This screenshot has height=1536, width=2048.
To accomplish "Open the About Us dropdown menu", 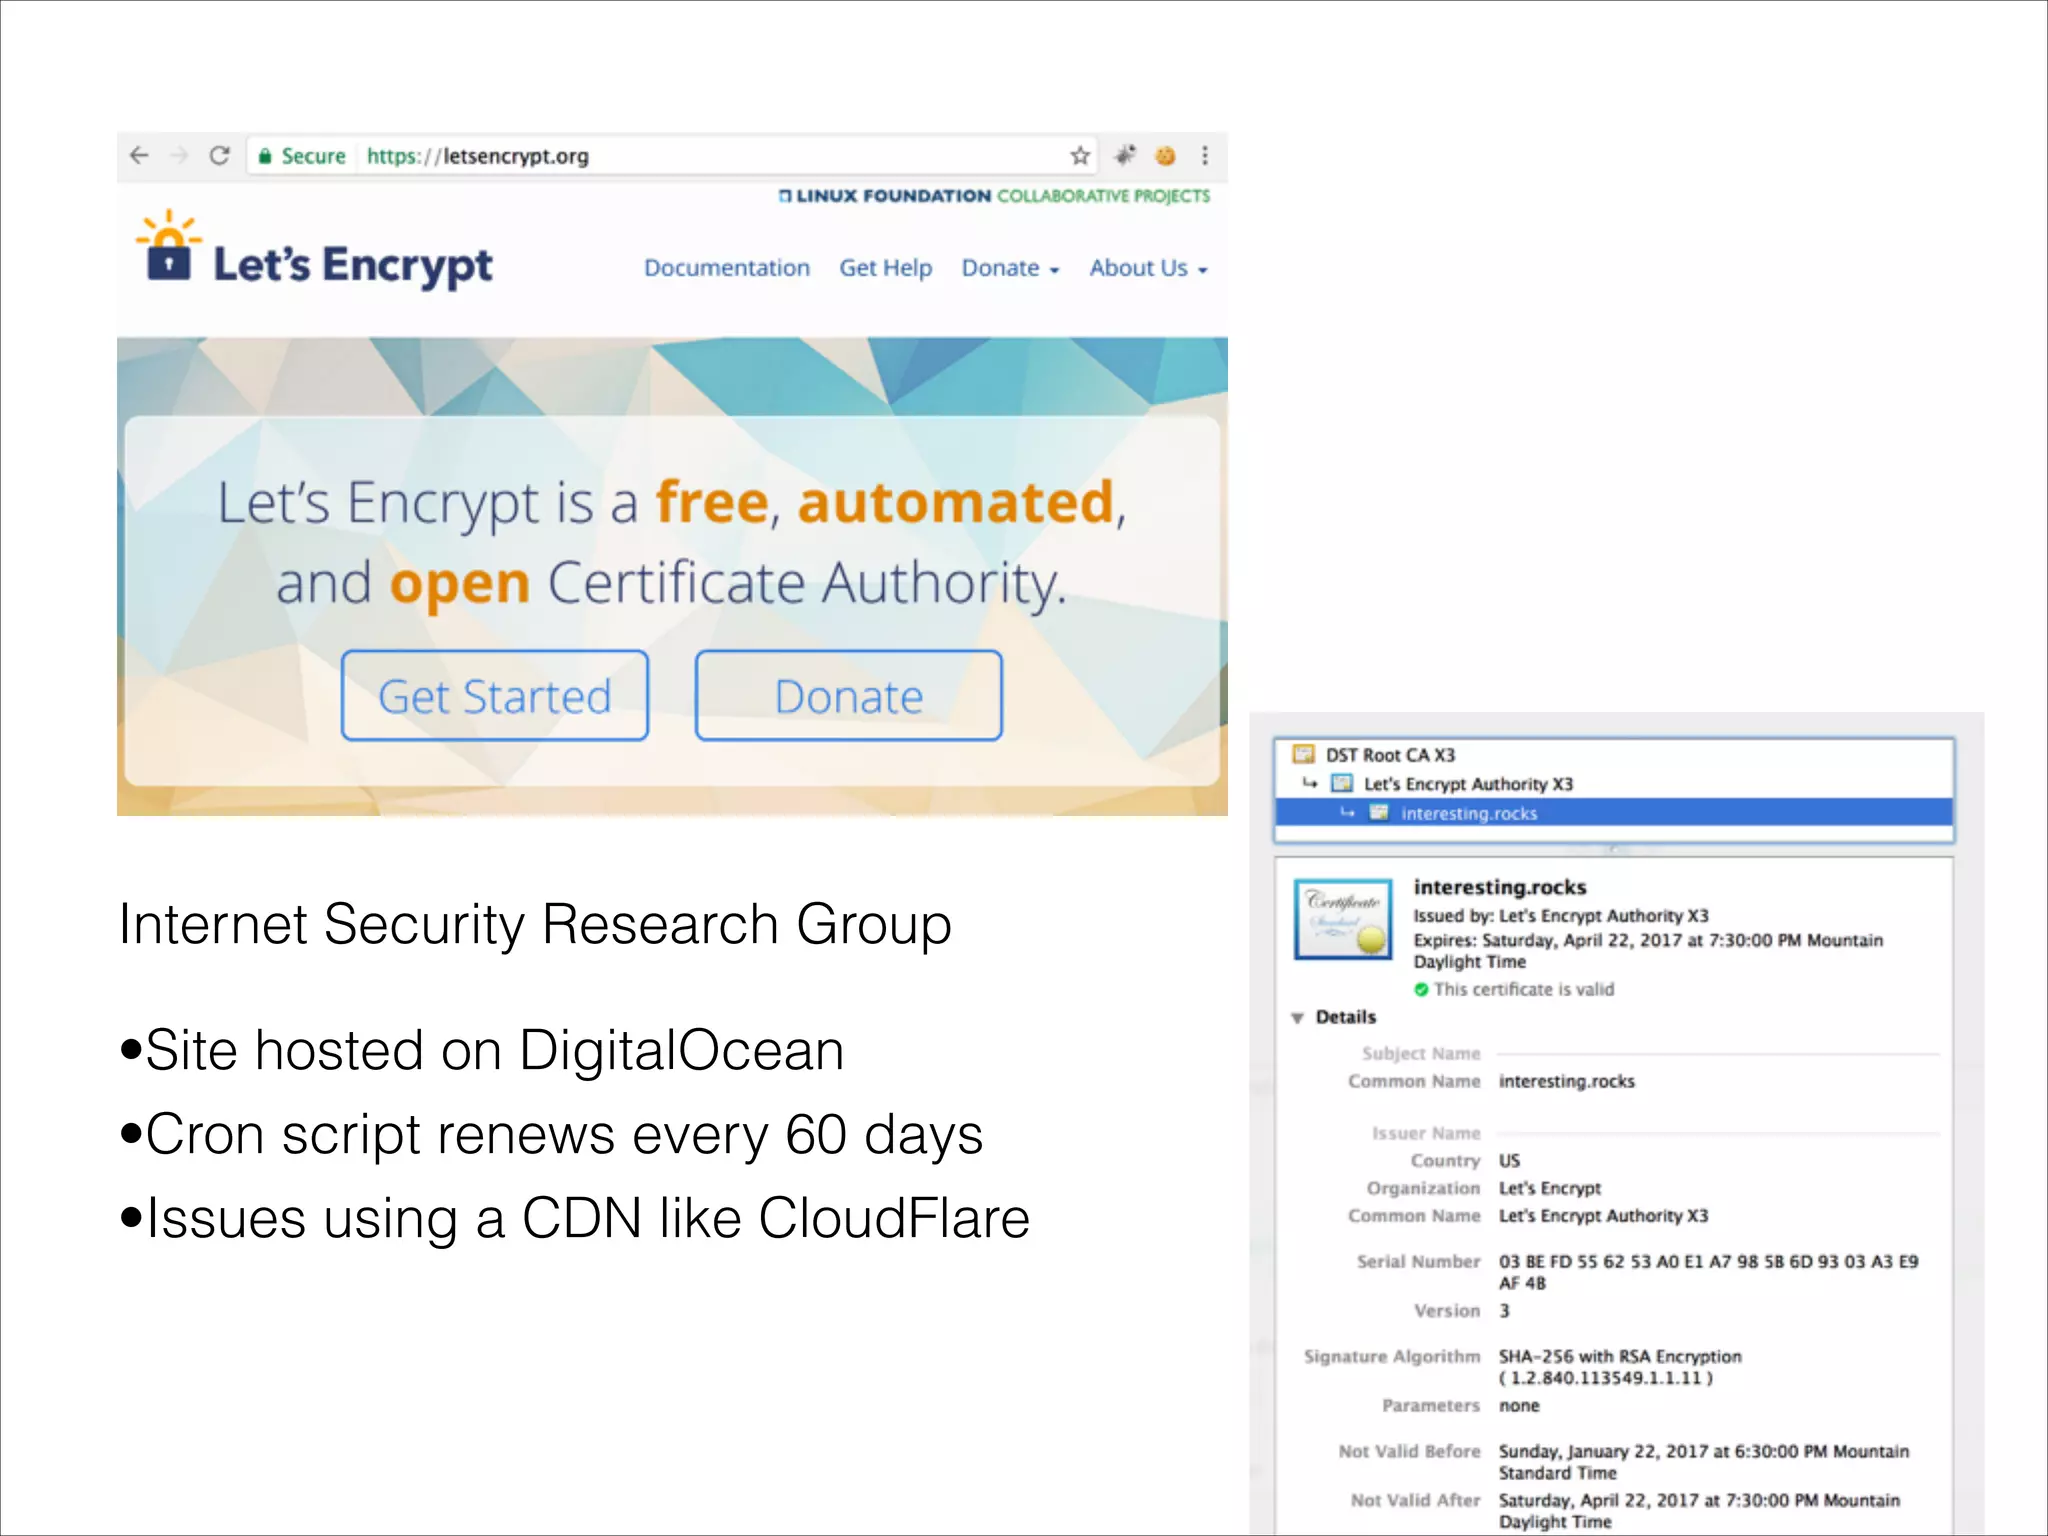I will pos(1149,268).
